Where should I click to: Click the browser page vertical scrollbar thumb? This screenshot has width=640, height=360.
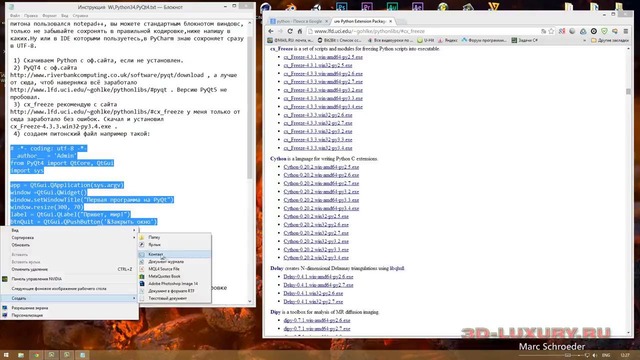coord(628,91)
